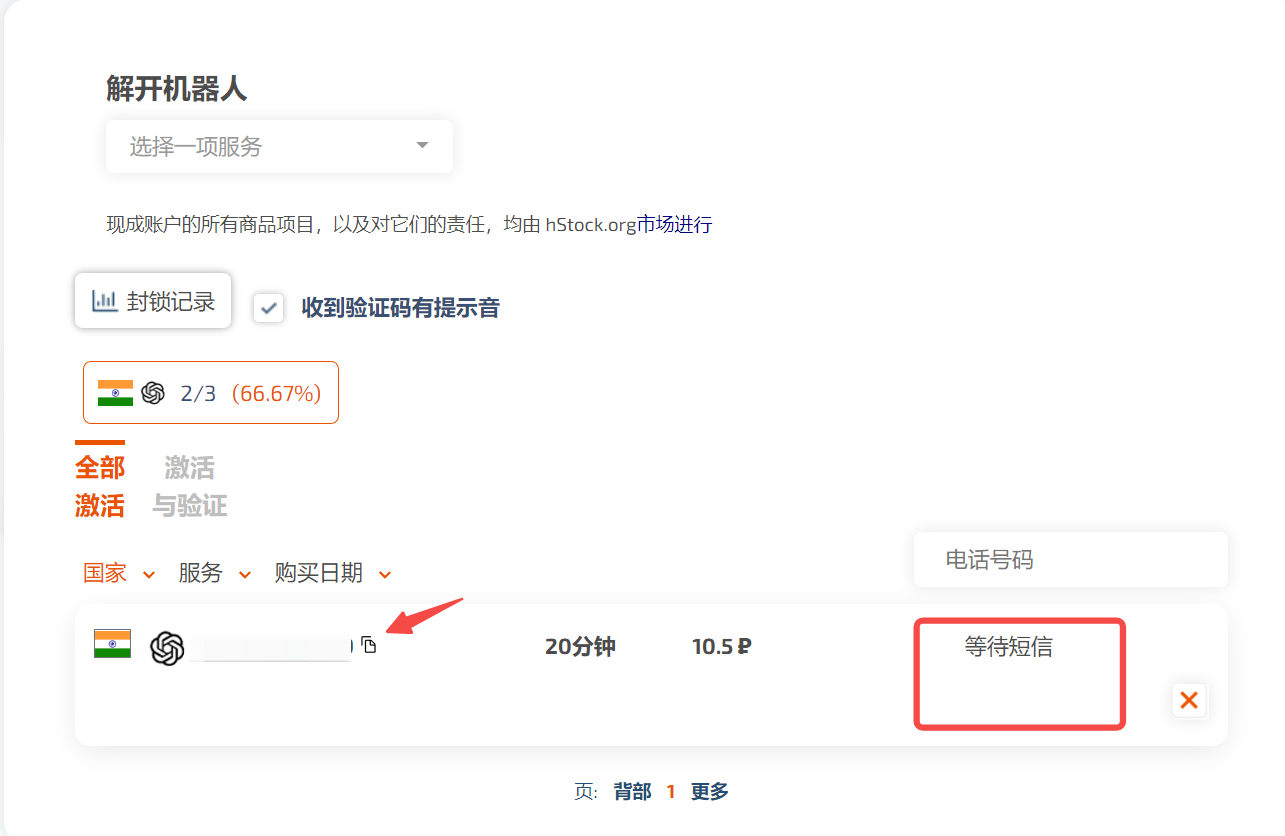Screen dimensions: 1285x836
Task: Toggle the 收到验证码有提示音 checkbox
Action: [x=268, y=308]
